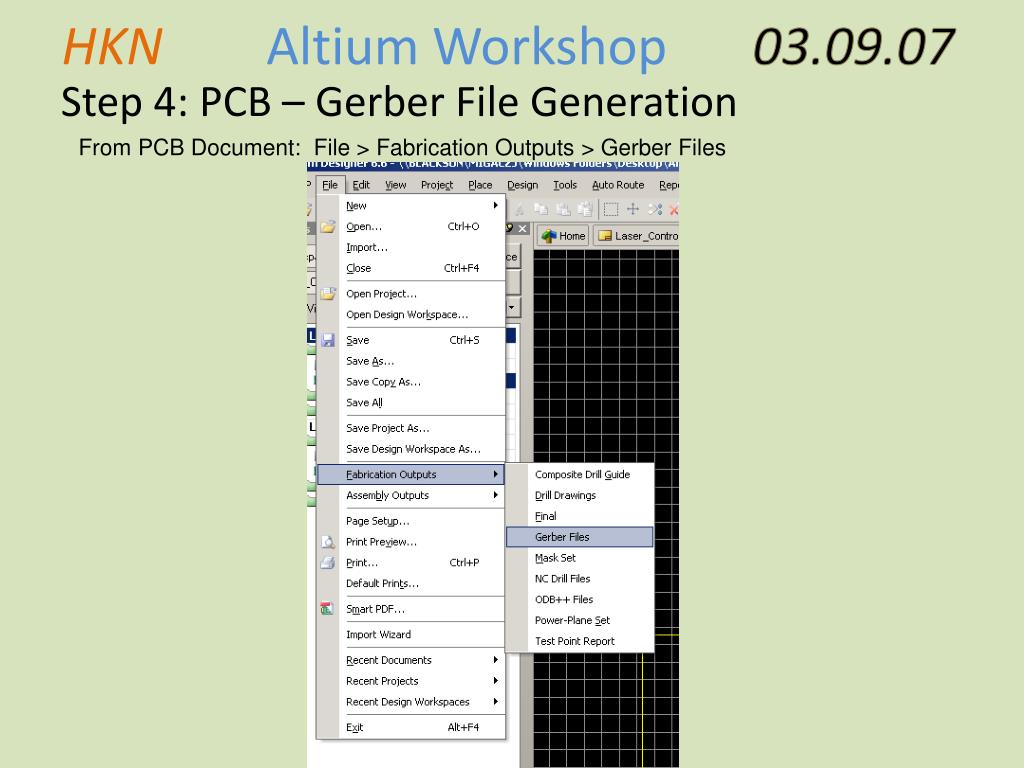
Task: Launch the Import Wizard
Action: [x=410, y=635]
